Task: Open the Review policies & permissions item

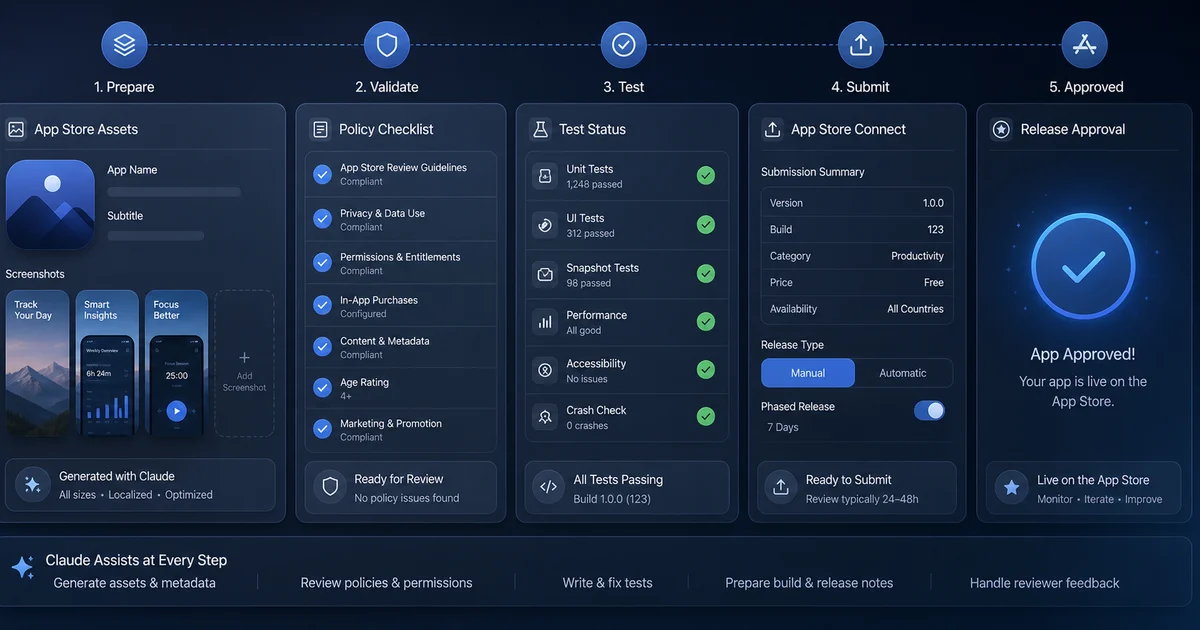Action: 386,582
